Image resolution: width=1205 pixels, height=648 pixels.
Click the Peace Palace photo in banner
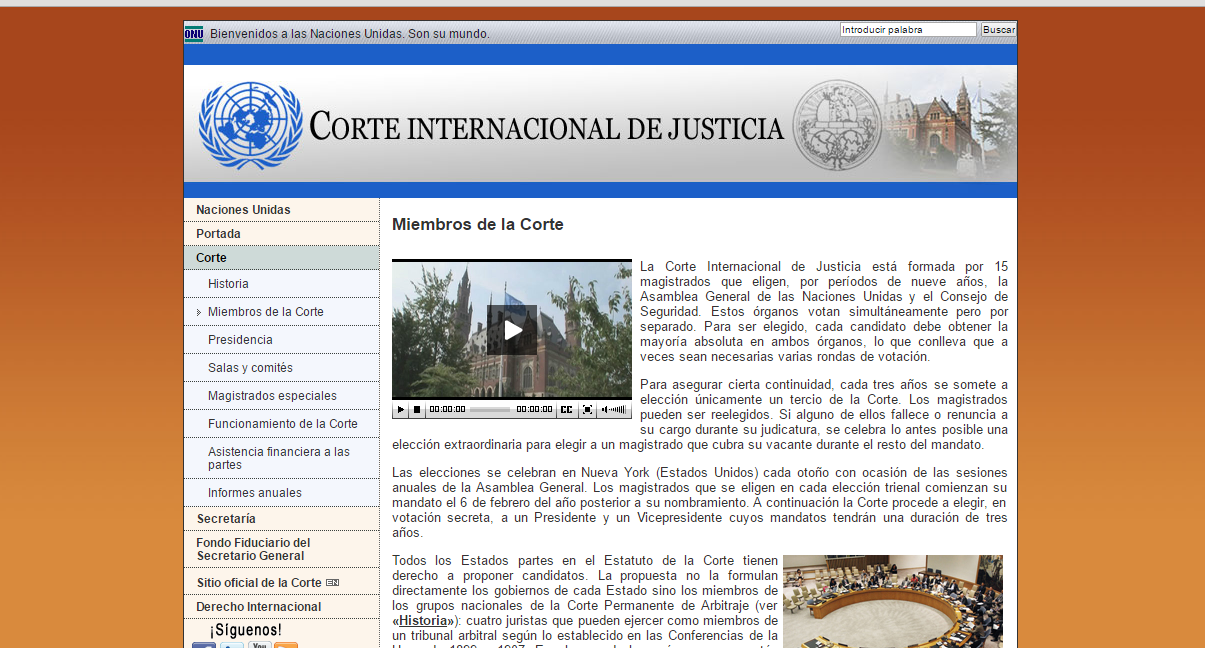pos(948,125)
